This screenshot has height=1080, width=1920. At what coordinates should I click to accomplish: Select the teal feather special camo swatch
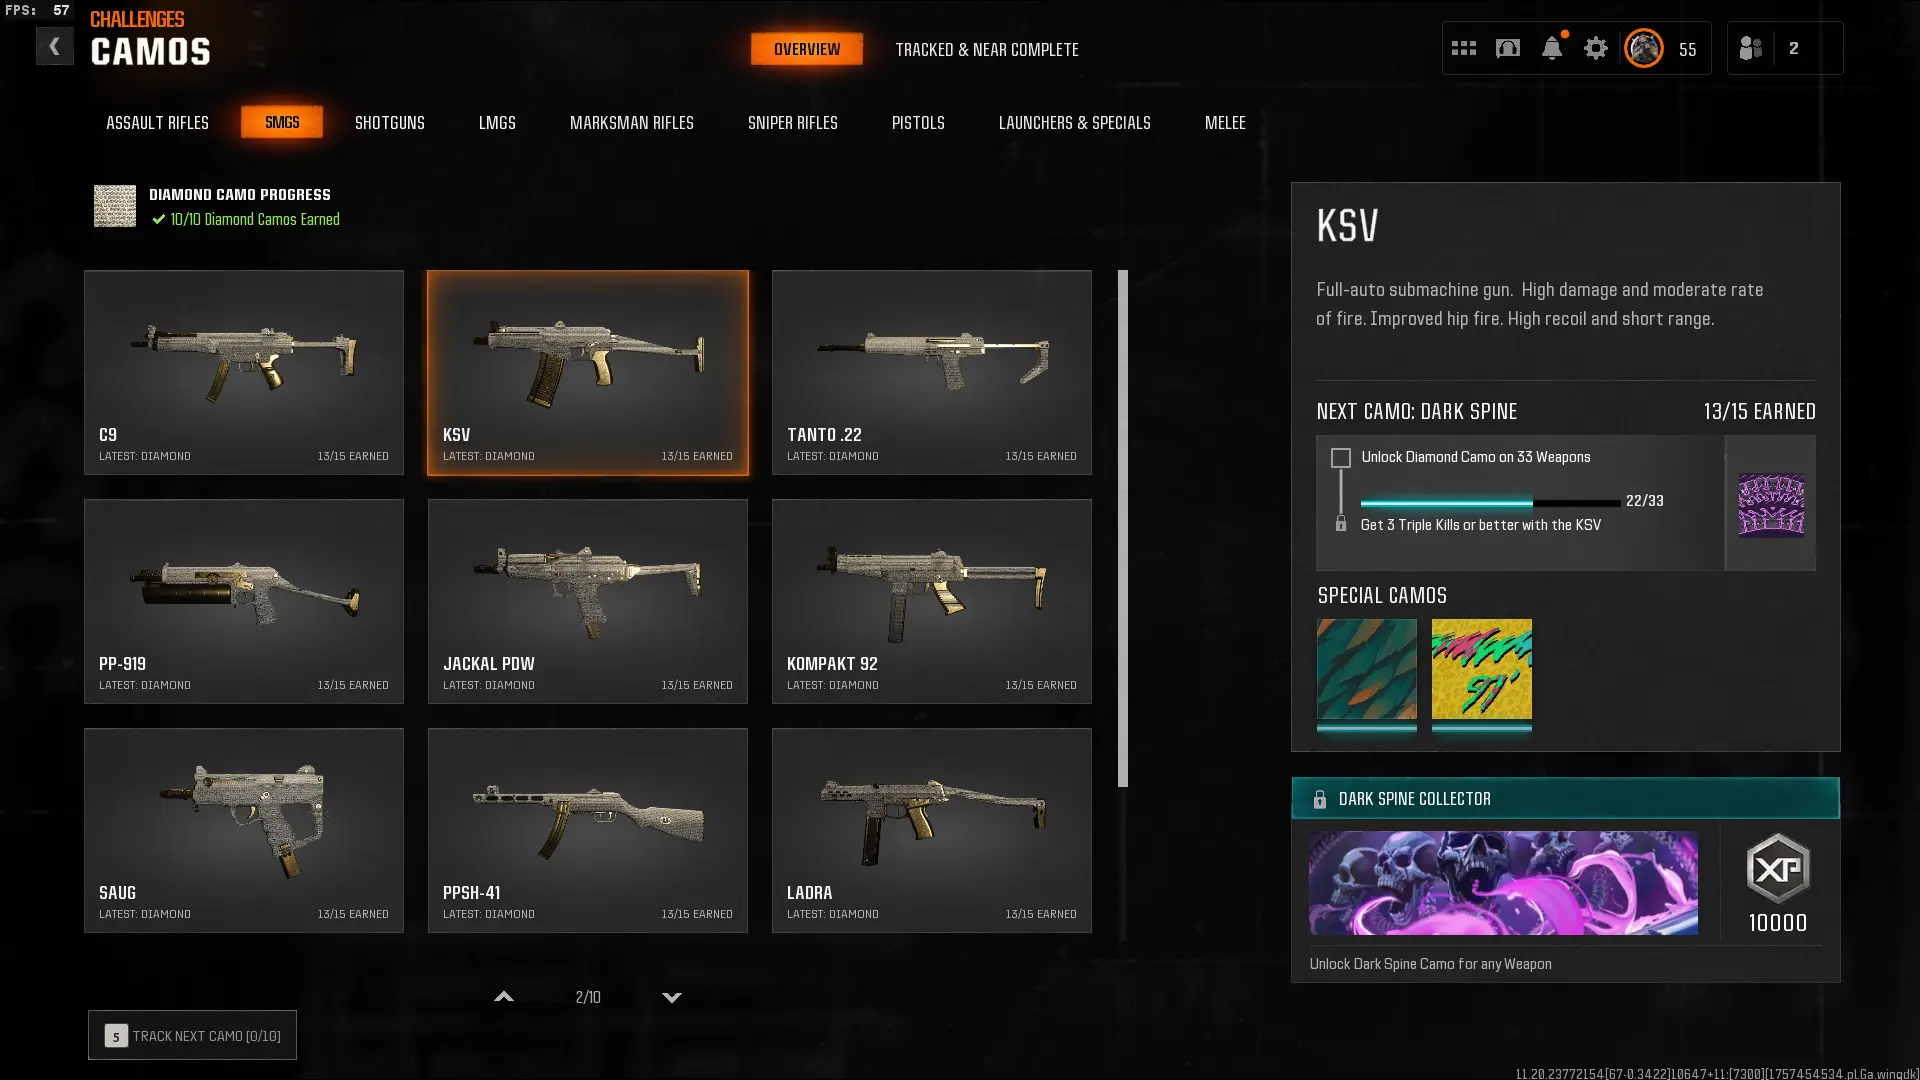coord(1367,669)
